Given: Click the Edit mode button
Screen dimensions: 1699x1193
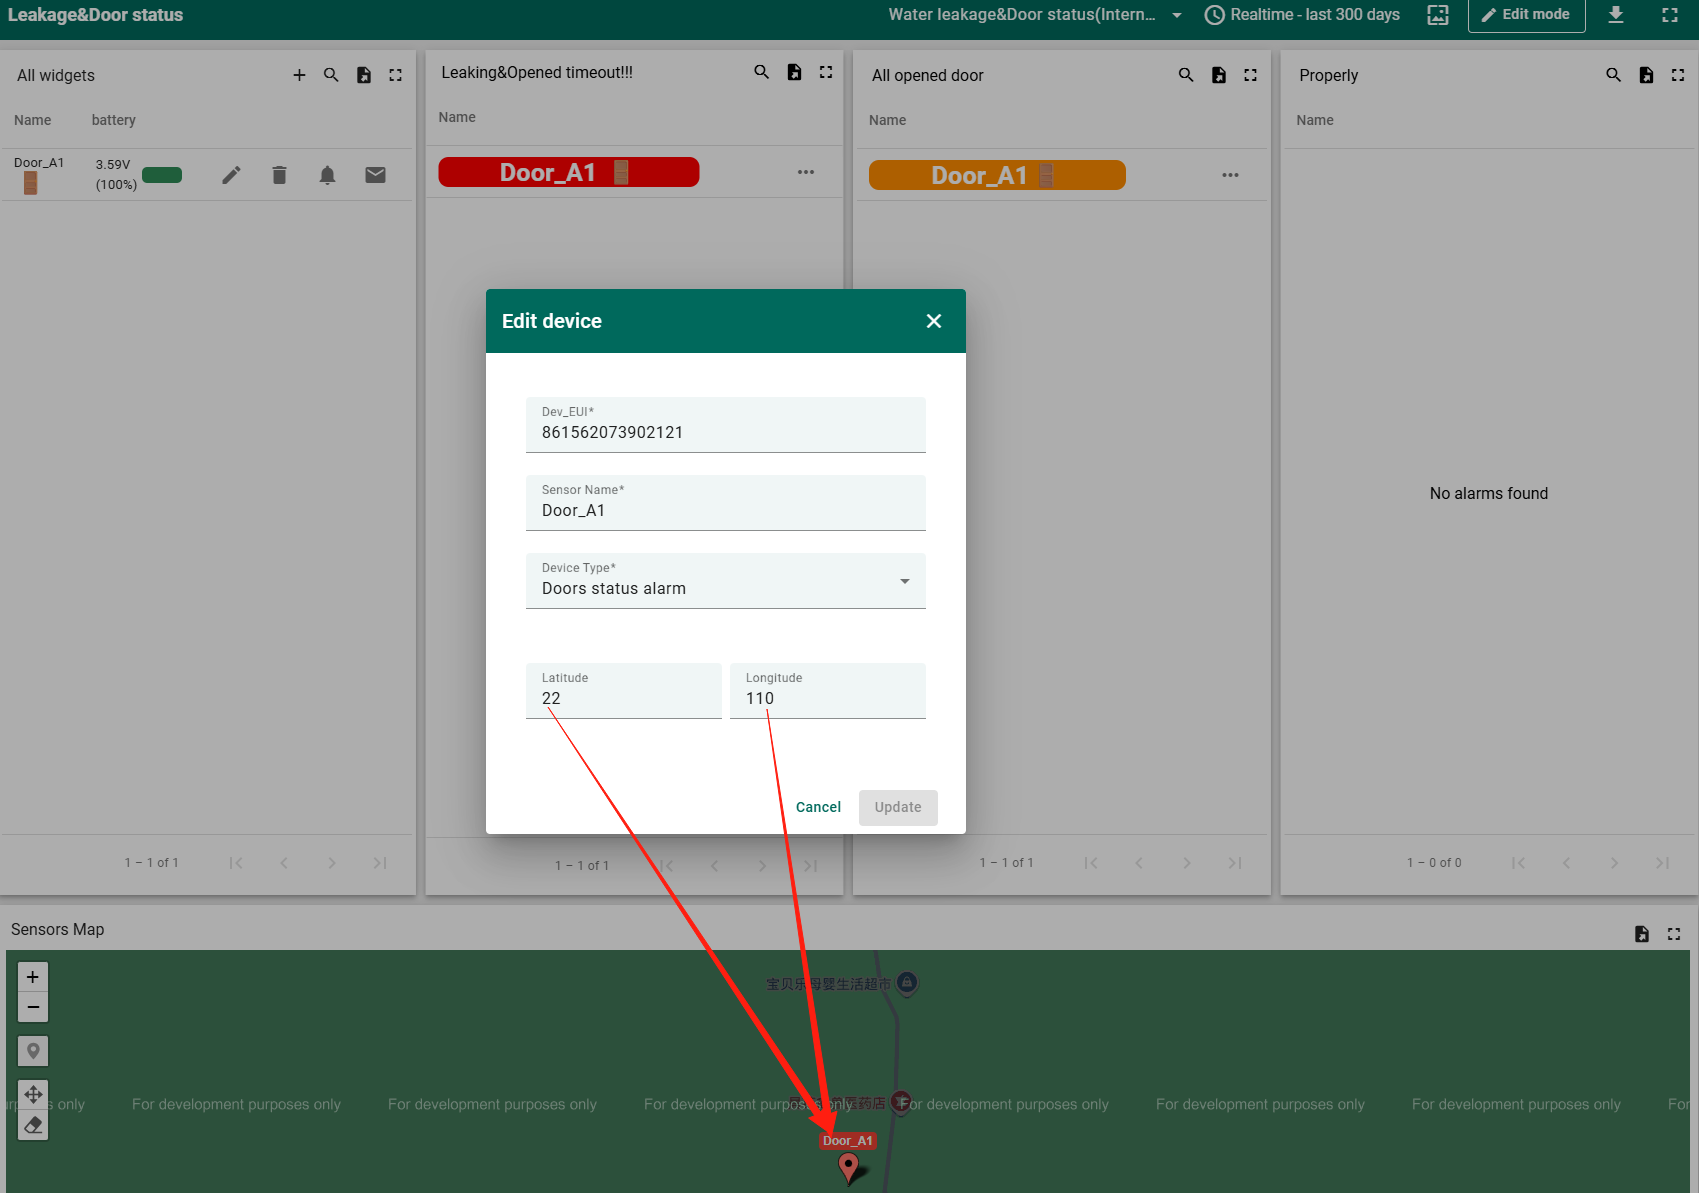Looking at the screenshot, I should tap(1526, 15).
